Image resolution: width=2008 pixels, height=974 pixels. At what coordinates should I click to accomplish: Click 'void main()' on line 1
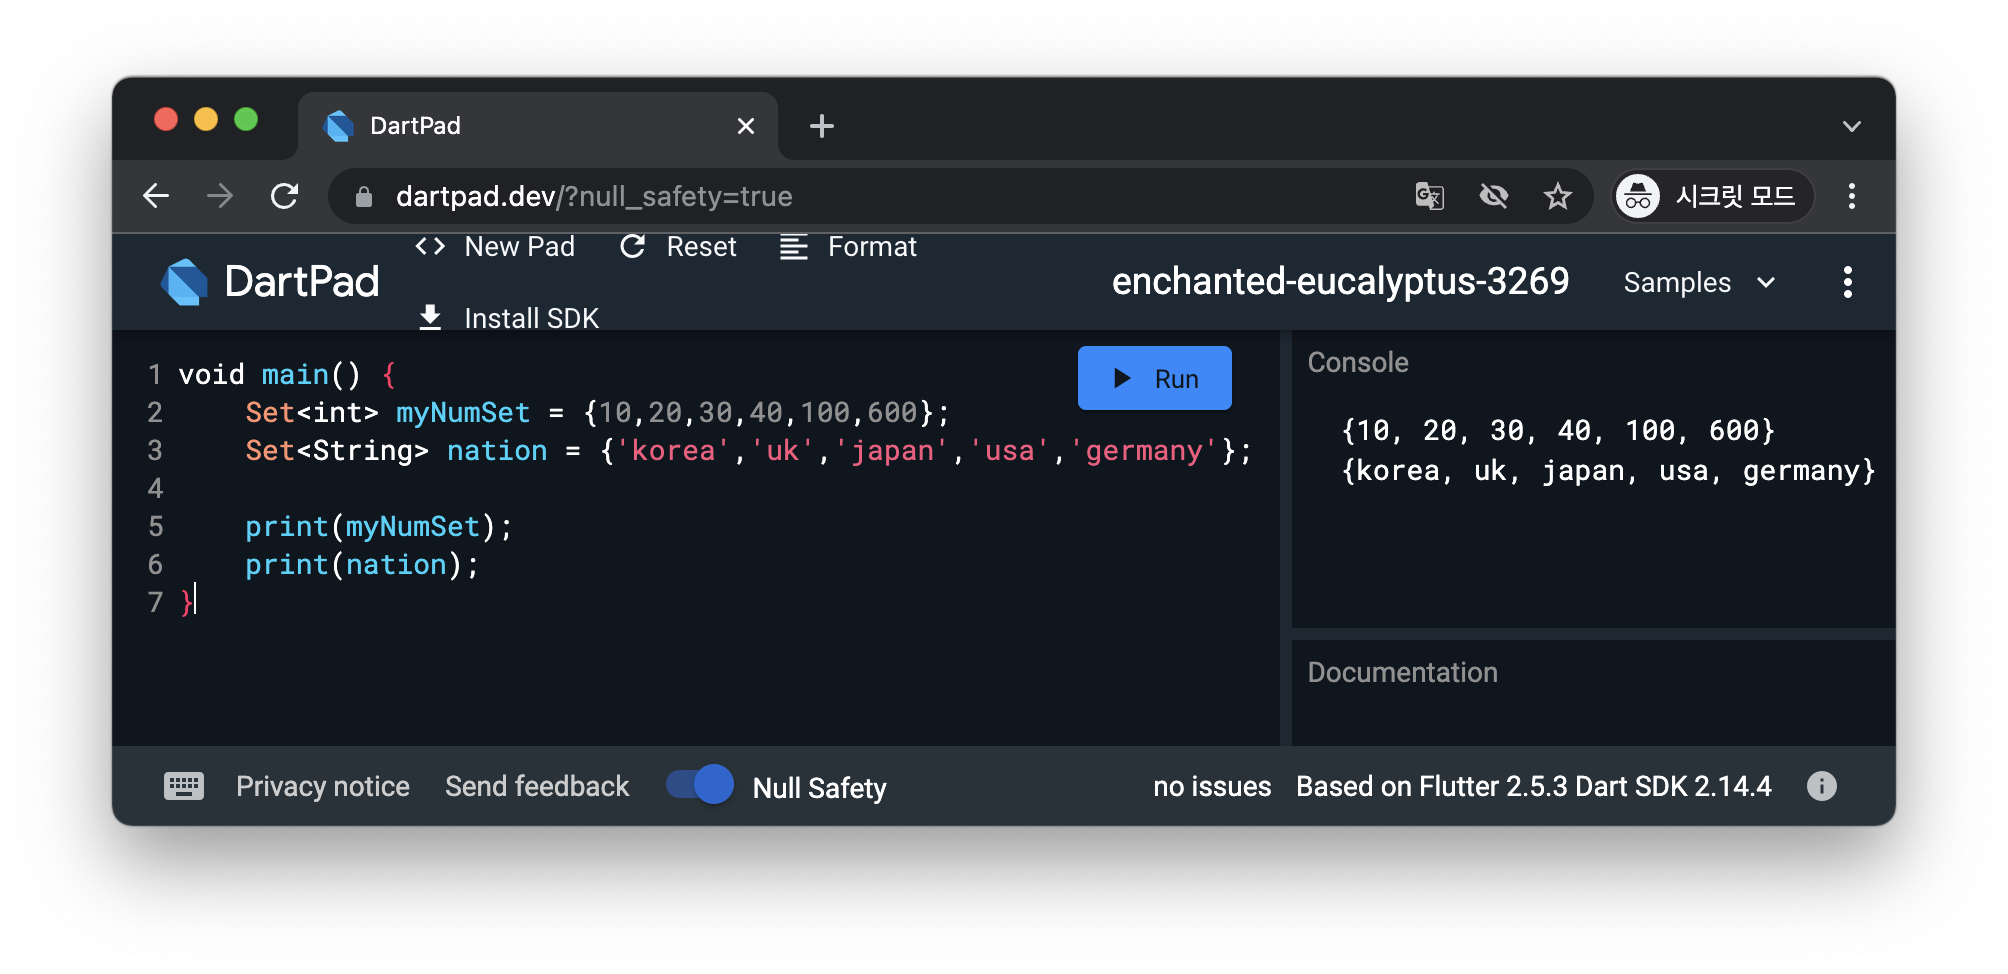[x=269, y=375]
